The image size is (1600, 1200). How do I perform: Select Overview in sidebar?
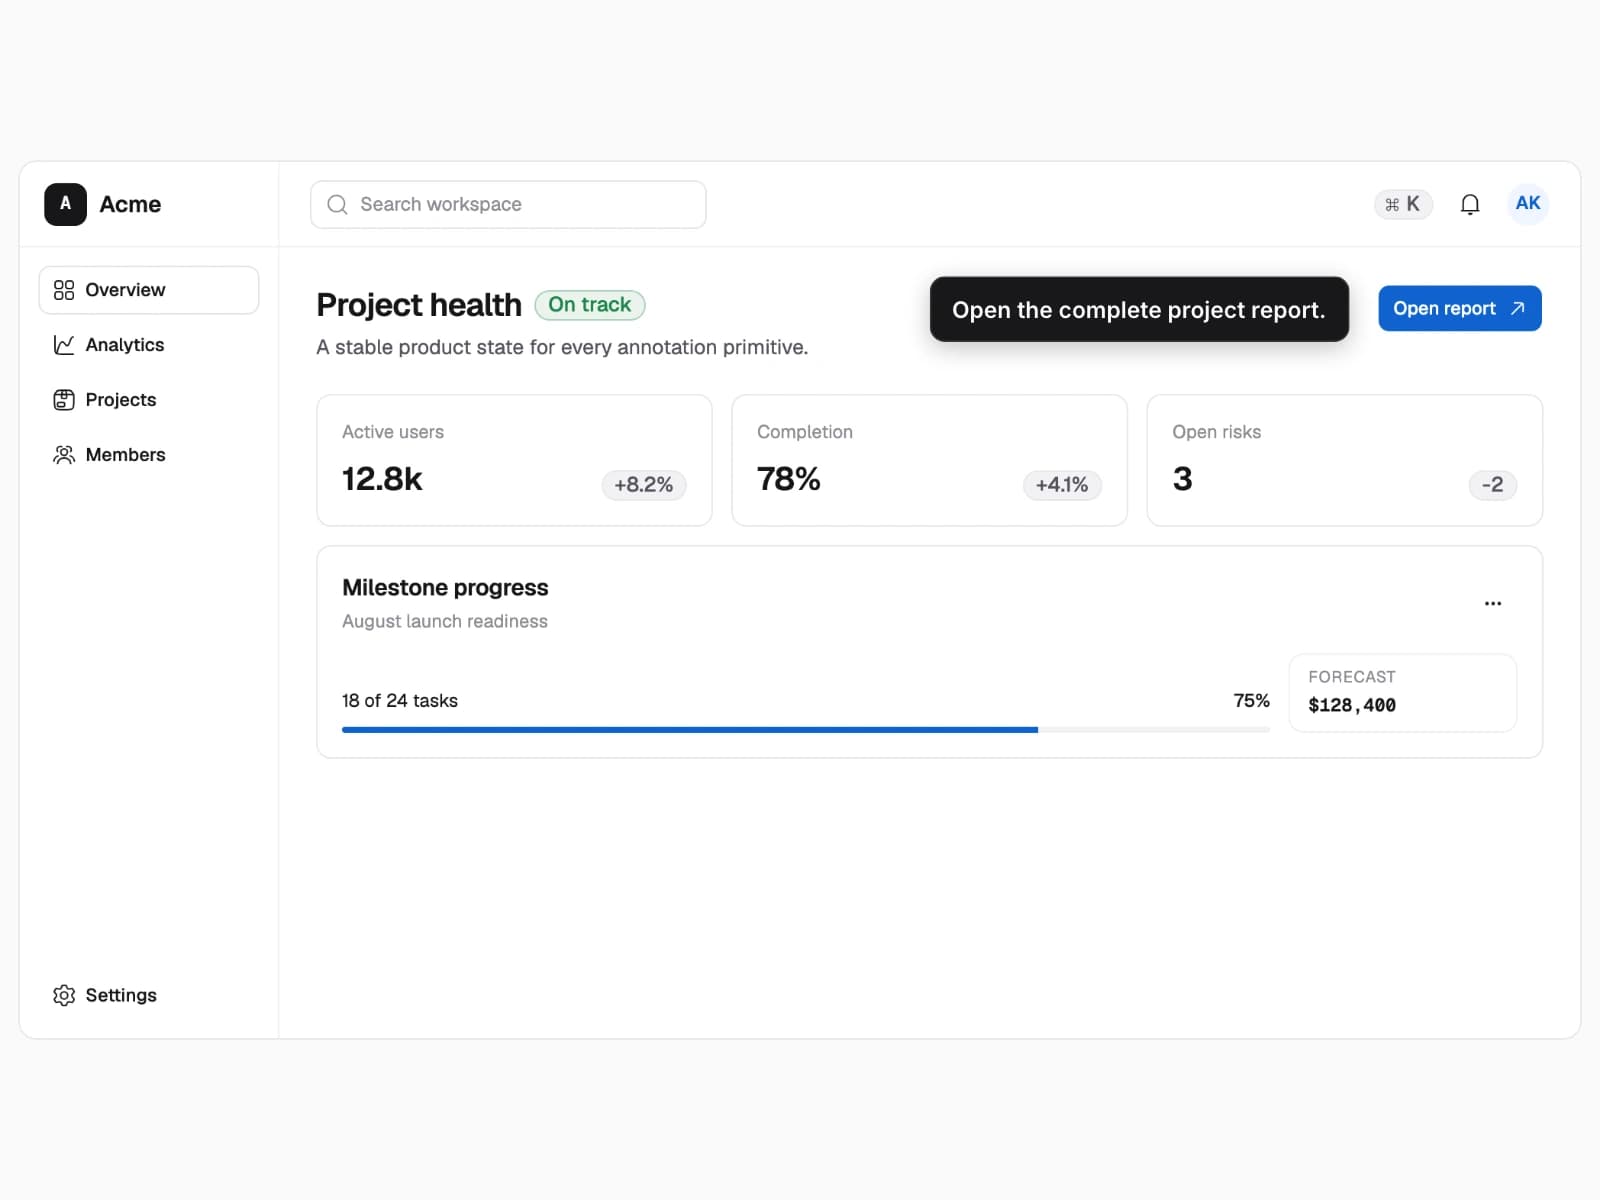point(149,290)
